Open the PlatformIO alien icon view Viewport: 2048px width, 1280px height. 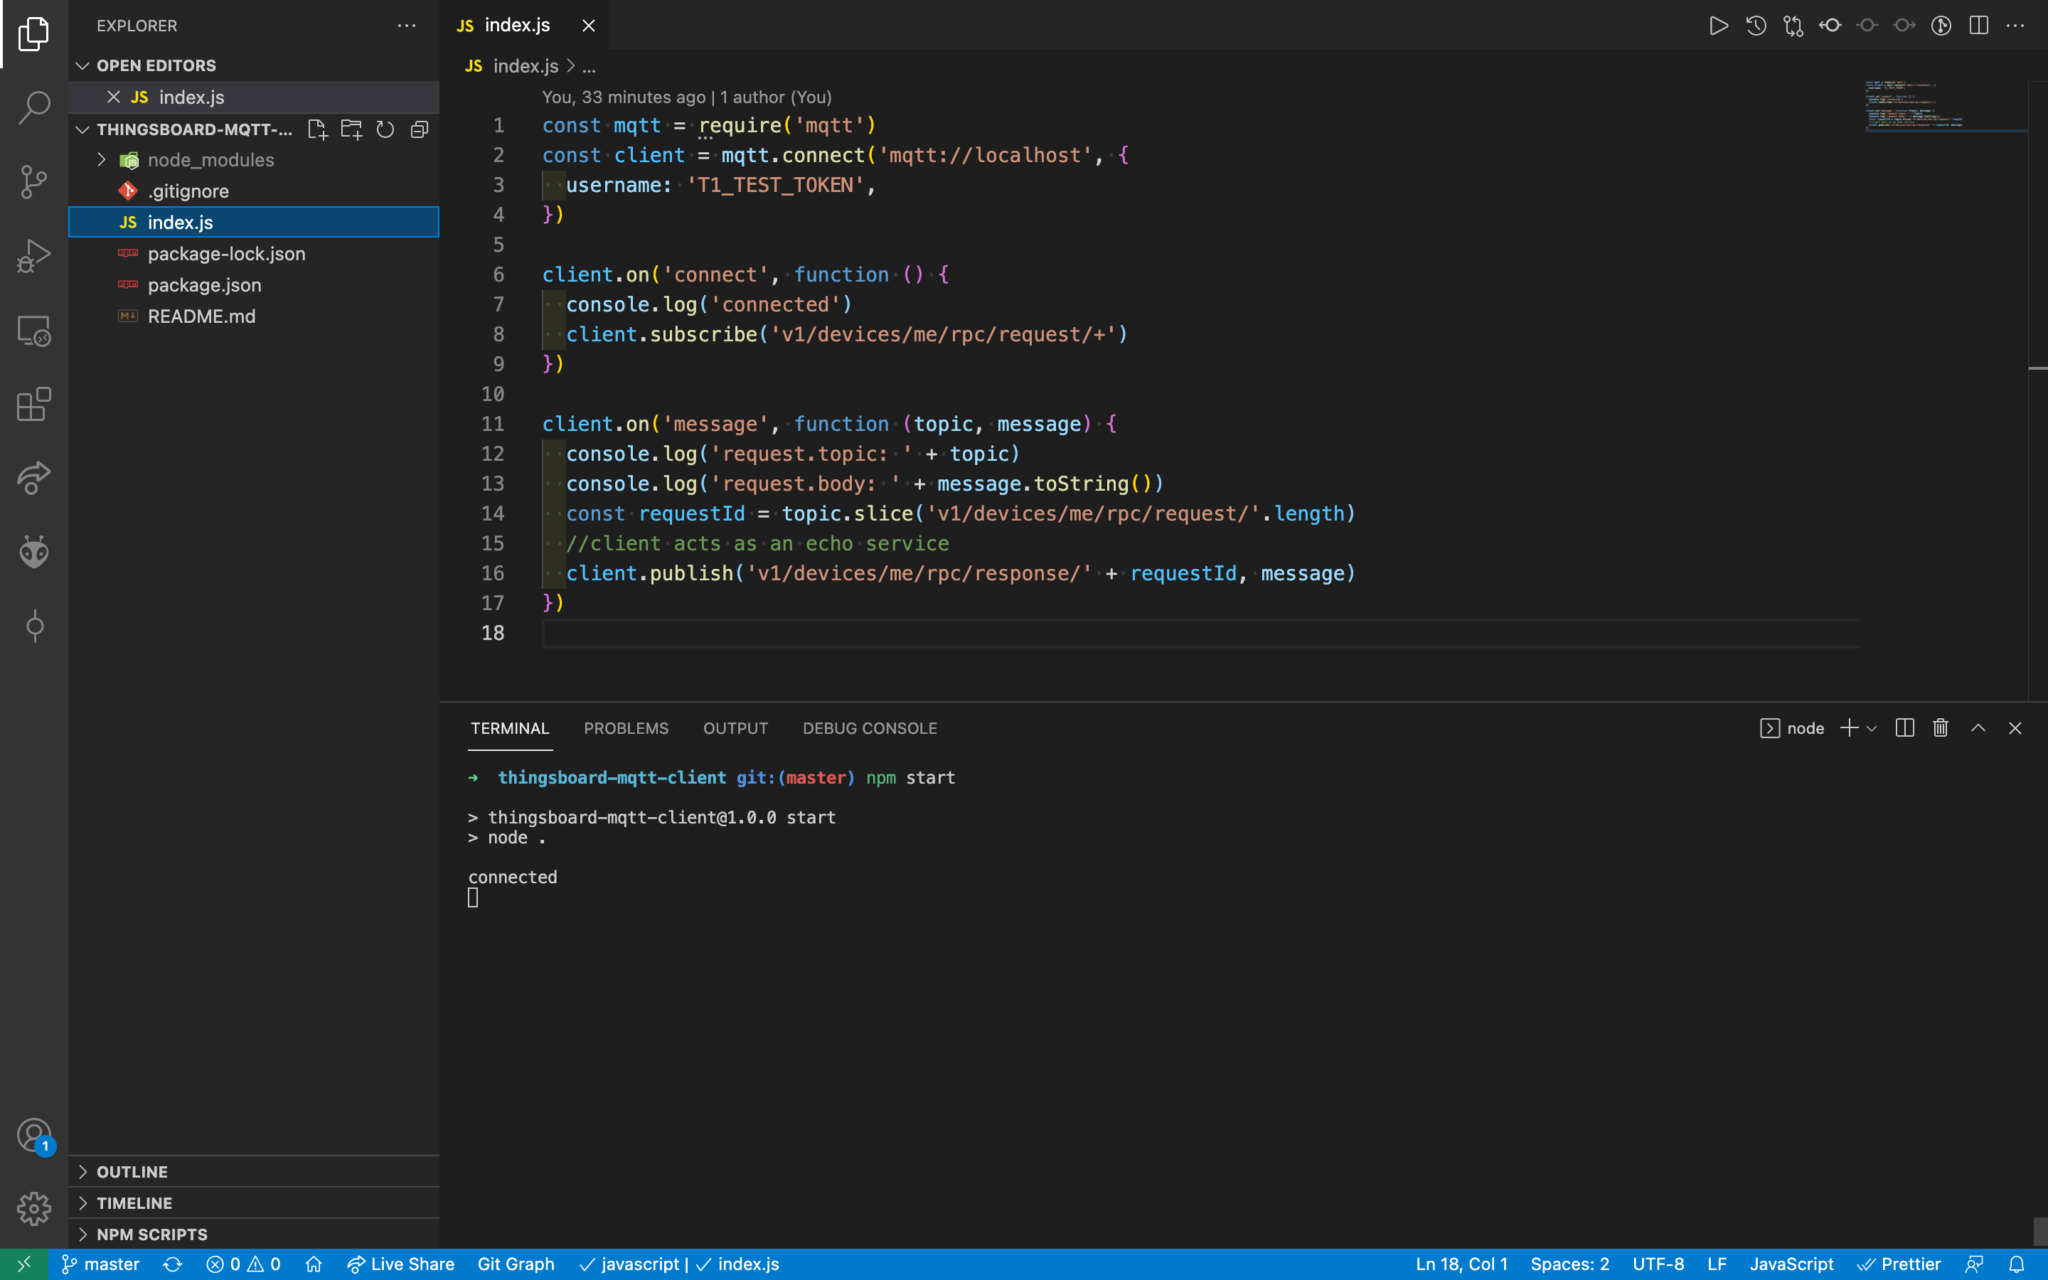click(34, 552)
